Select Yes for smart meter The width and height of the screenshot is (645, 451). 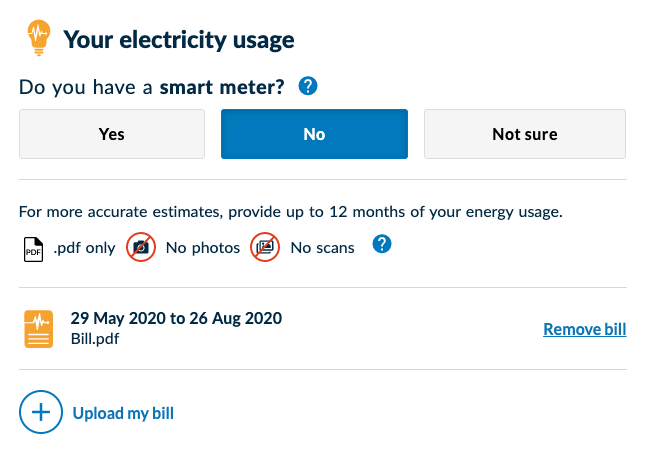coord(112,134)
